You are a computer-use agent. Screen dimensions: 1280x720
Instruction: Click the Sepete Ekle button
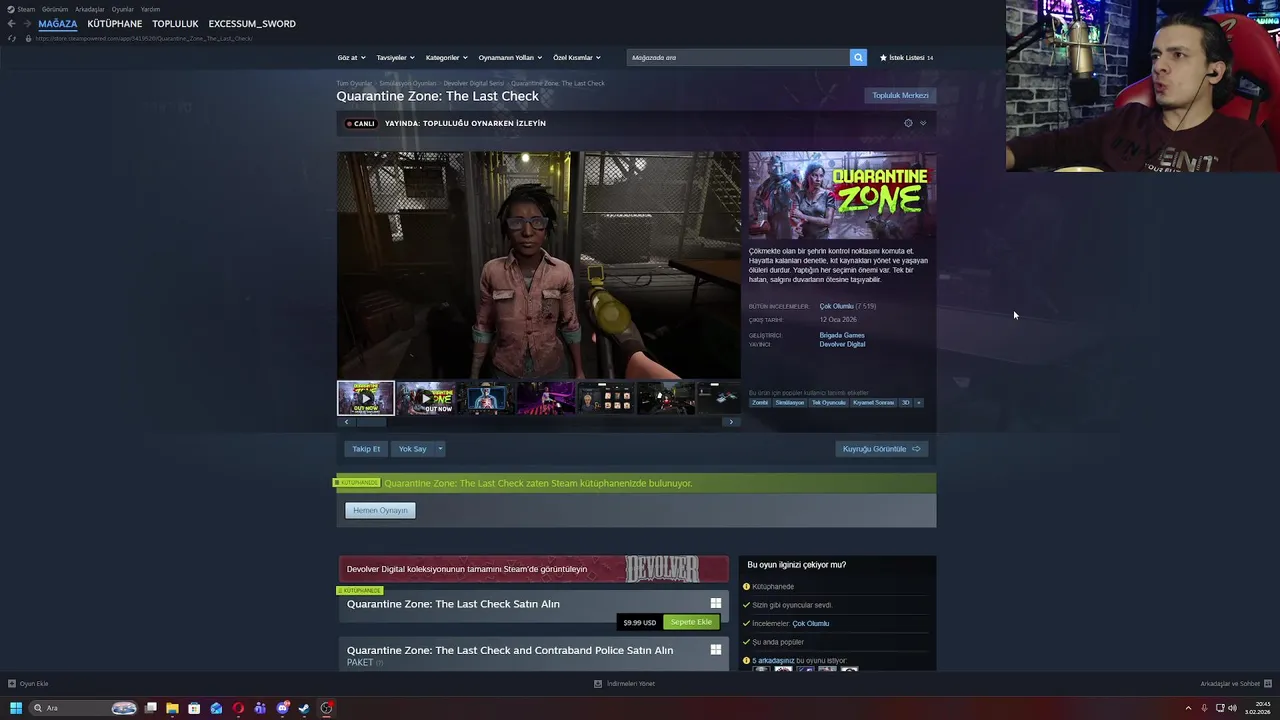[x=691, y=622]
